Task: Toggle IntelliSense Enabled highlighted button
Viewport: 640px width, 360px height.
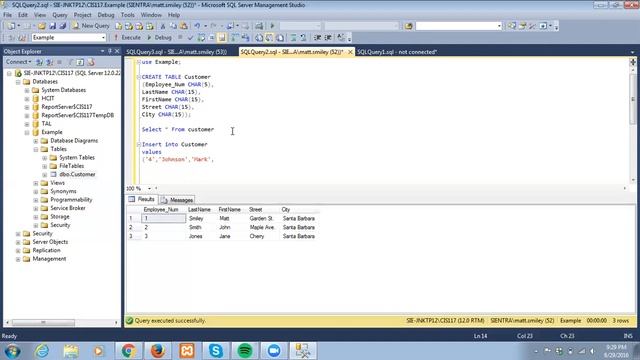Action: pyautogui.click(x=222, y=38)
